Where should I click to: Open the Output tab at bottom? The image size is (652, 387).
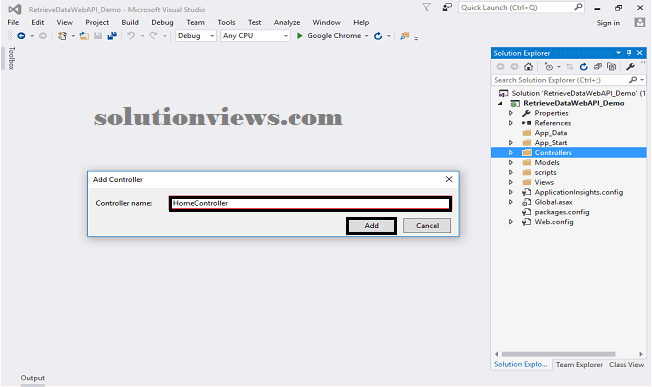(32, 378)
